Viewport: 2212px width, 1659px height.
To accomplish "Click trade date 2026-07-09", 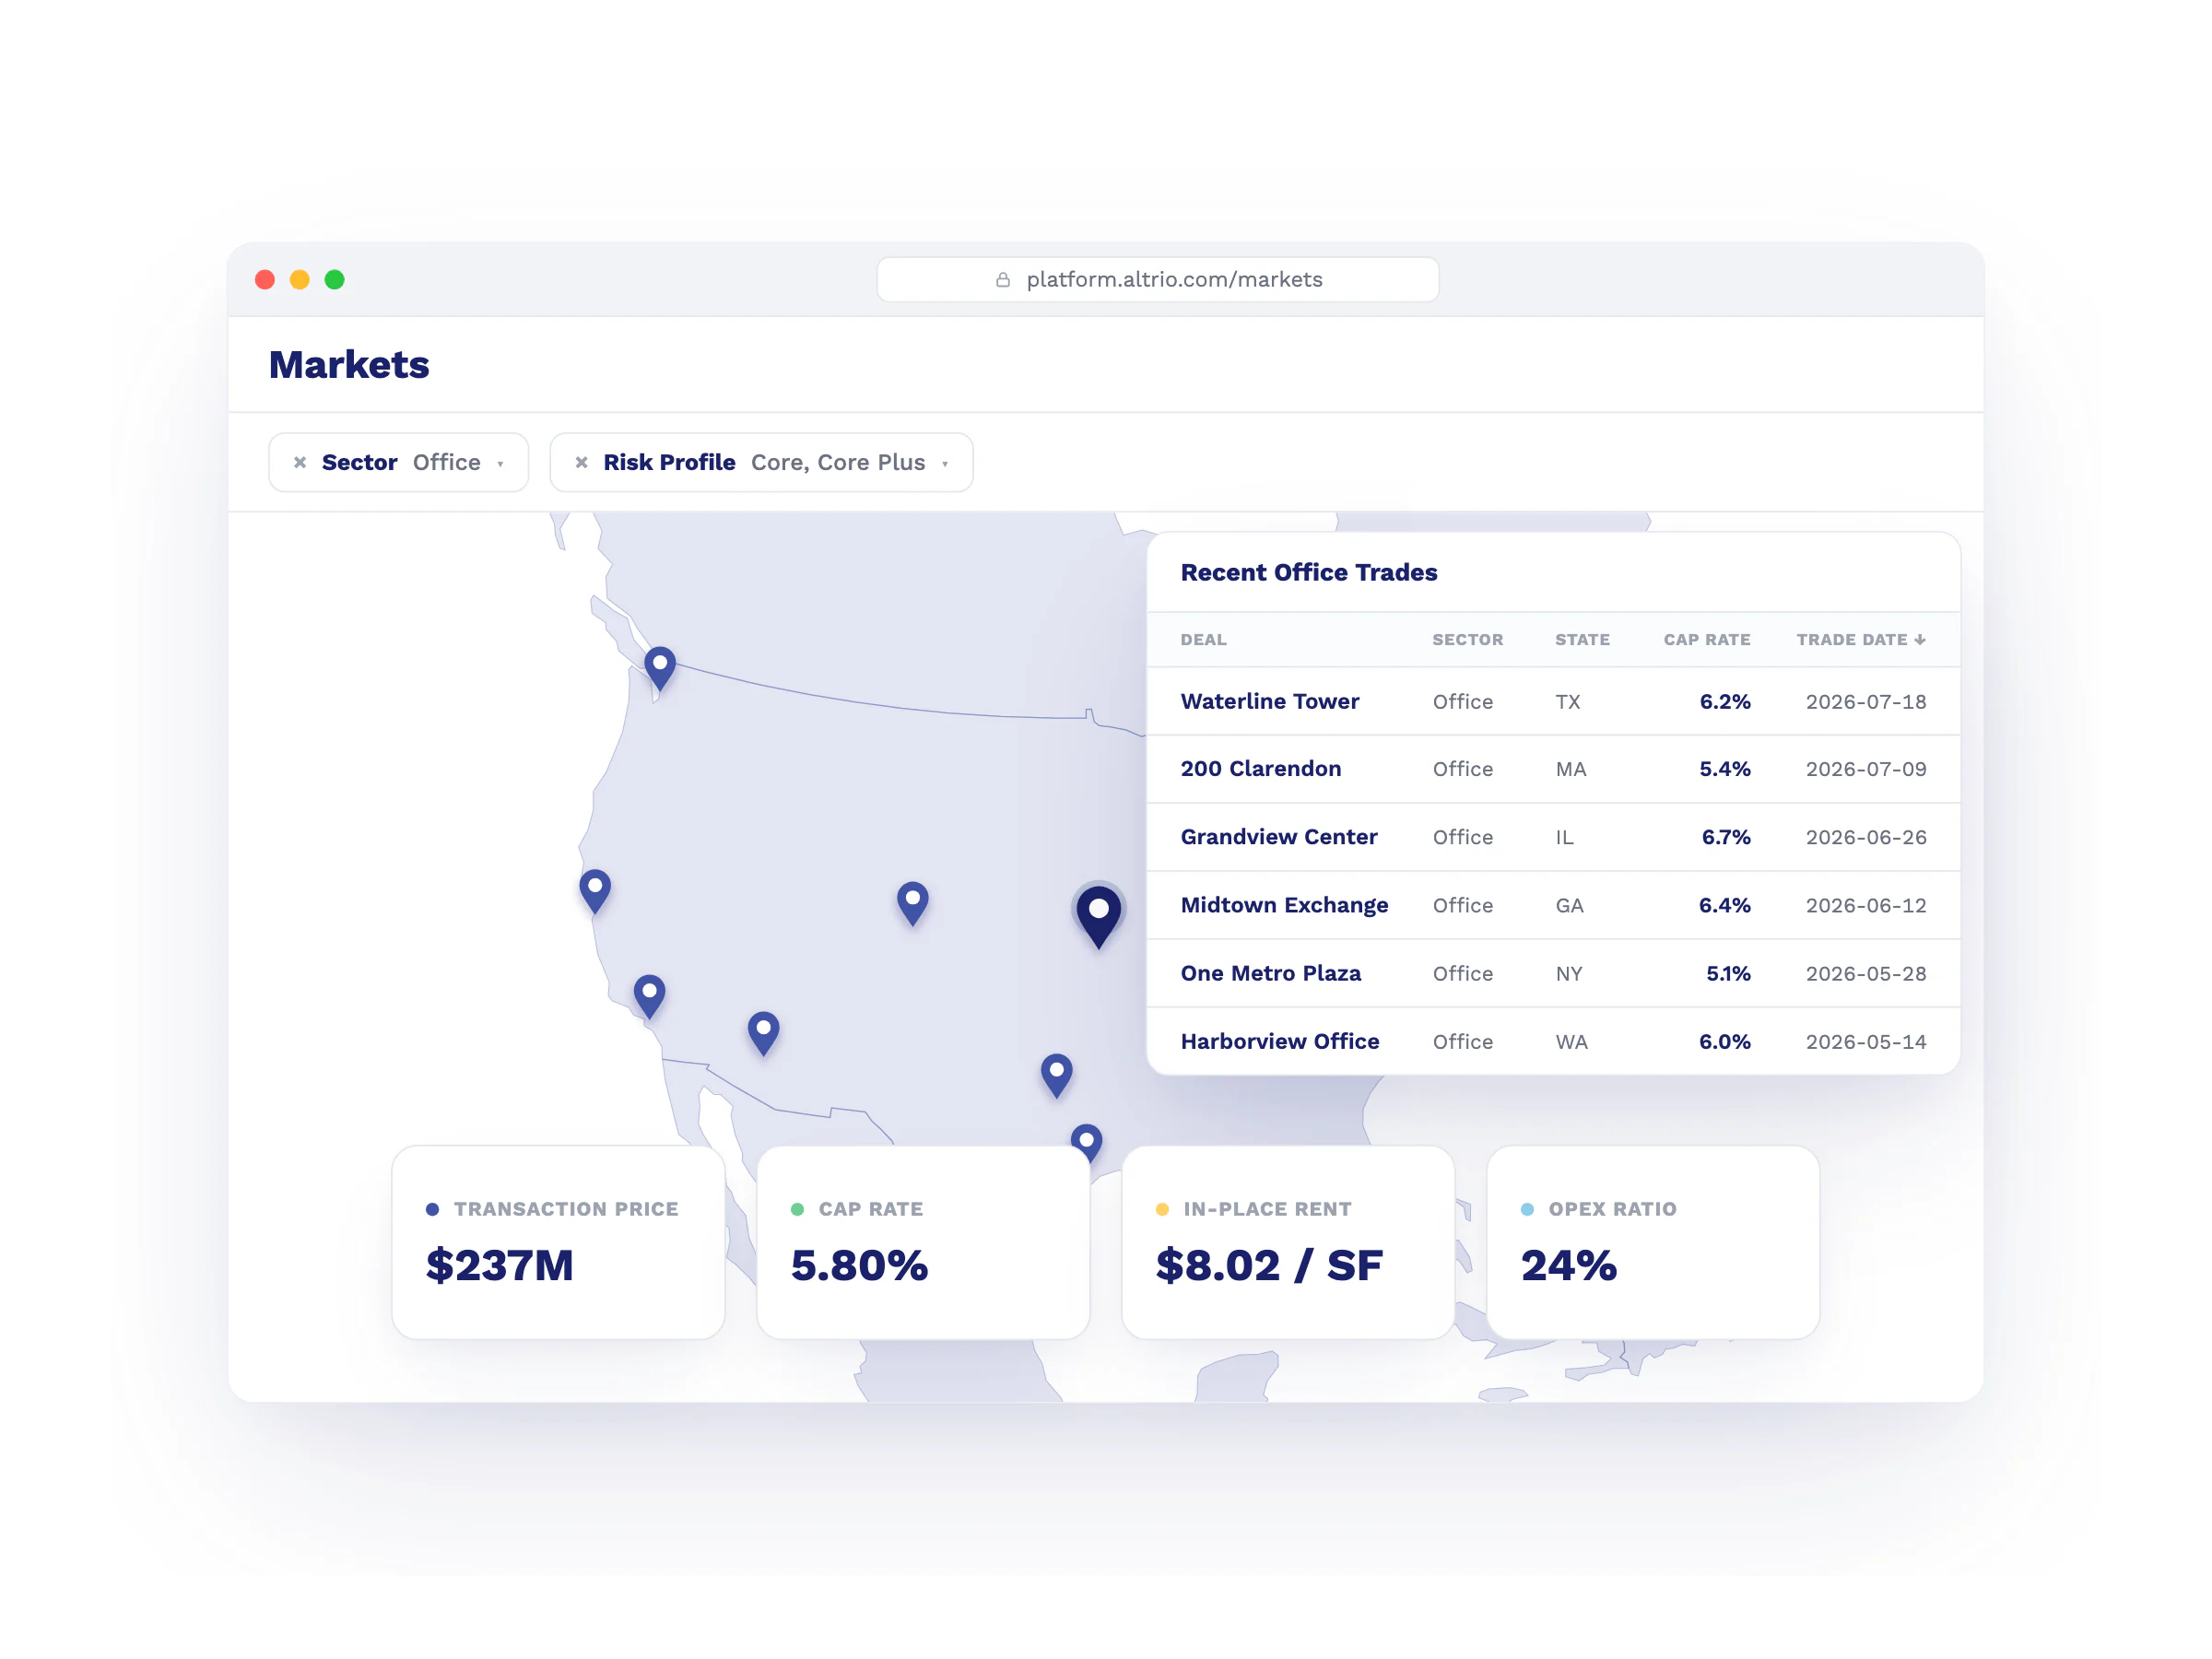I will coord(1865,768).
